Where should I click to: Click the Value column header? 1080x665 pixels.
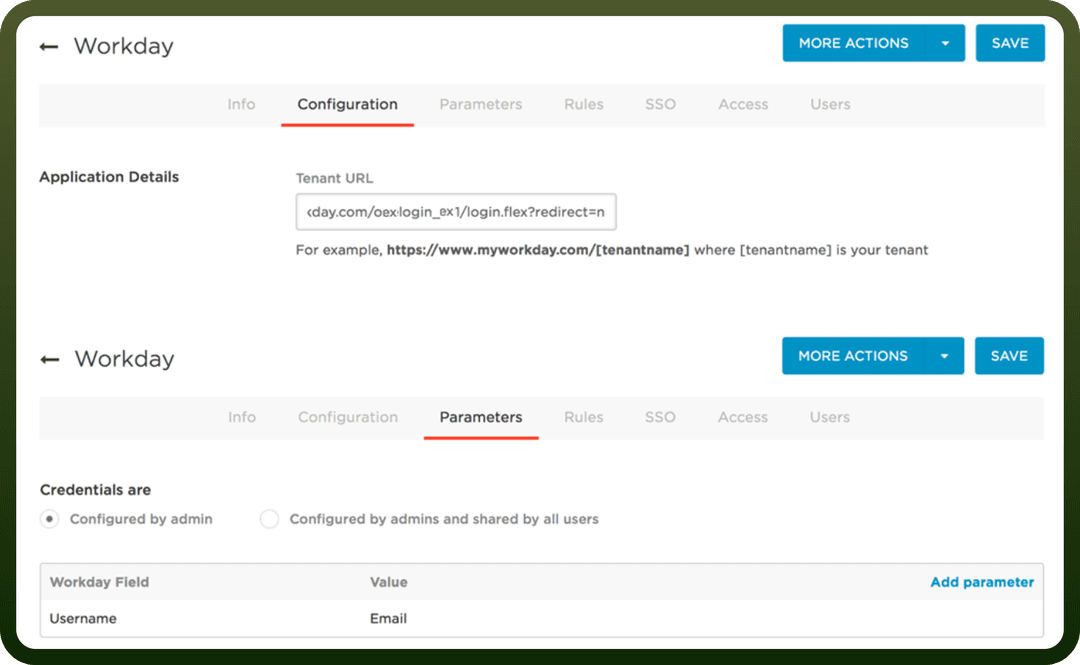tap(388, 582)
